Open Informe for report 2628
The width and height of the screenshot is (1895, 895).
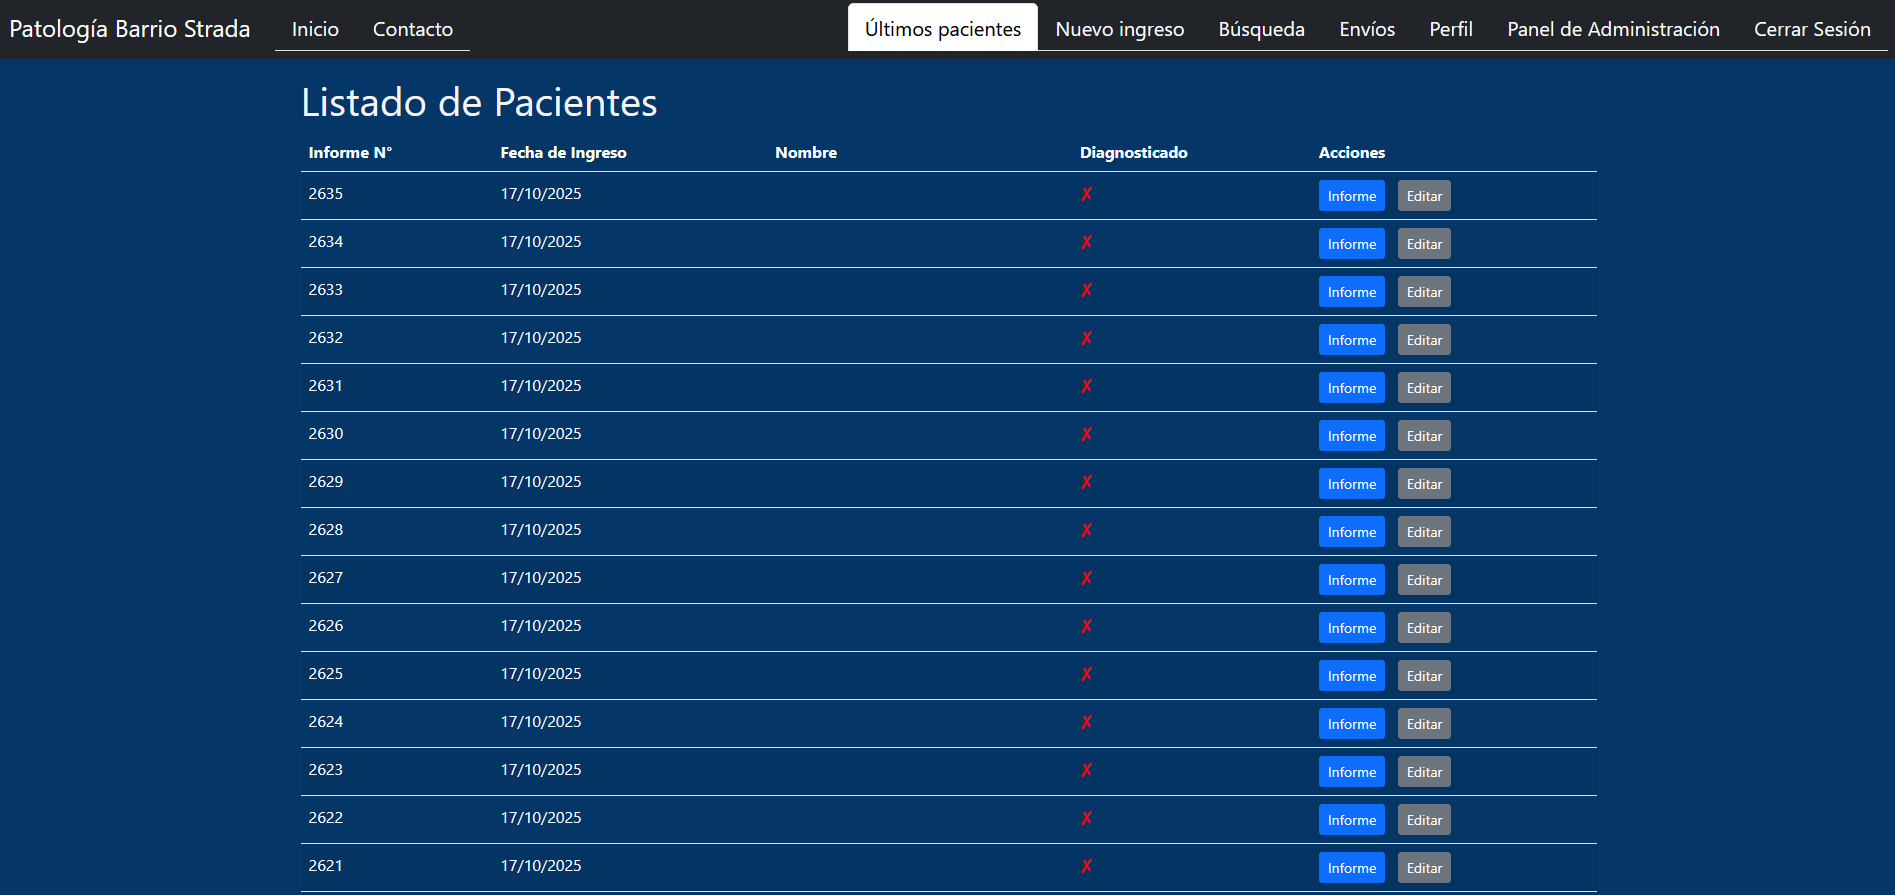[1351, 532]
